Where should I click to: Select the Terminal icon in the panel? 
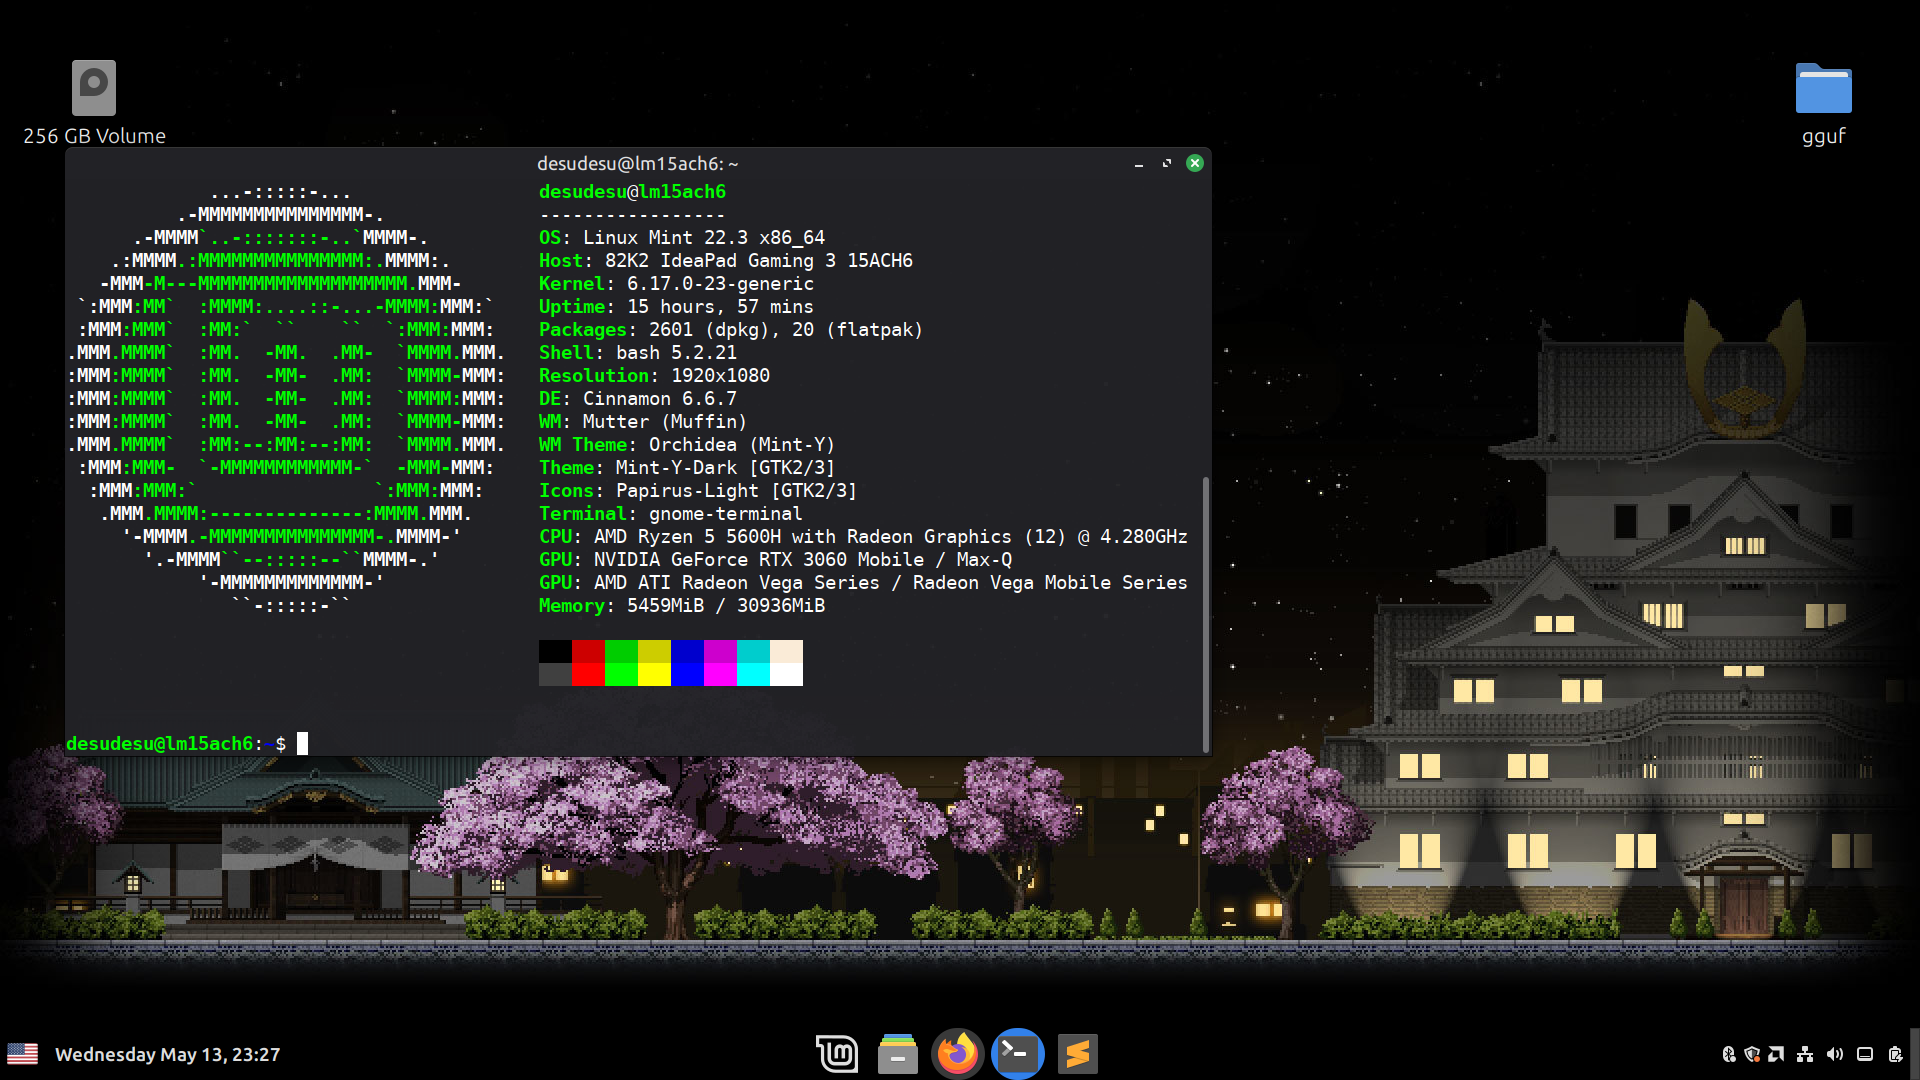coord(1017,1054)
